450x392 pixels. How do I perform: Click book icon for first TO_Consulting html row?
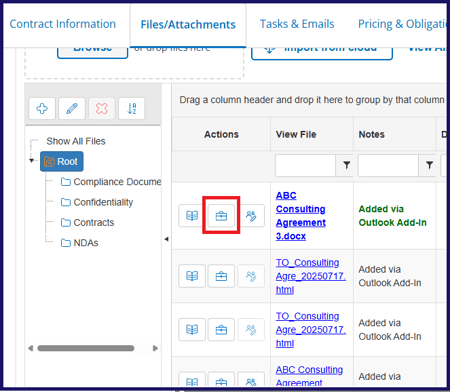pyautogui.click(x=192, y=276)
